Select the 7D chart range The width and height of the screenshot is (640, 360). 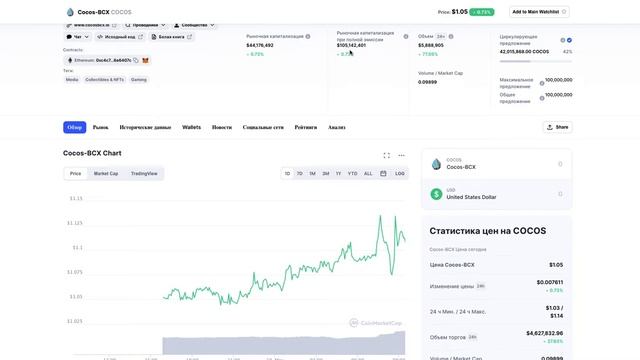coord(300,173)
